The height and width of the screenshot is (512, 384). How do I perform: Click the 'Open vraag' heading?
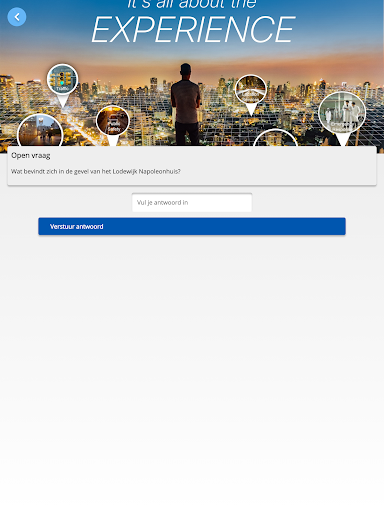31,155
